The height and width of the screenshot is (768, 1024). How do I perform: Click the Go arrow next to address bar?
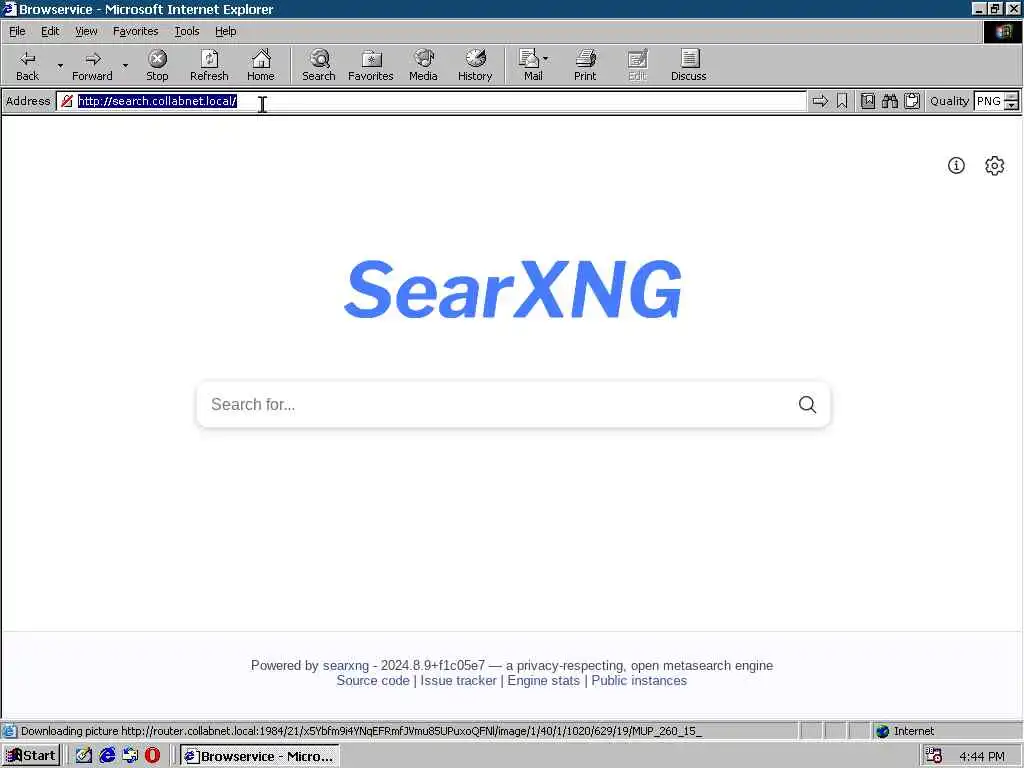[x=820, y=101]
